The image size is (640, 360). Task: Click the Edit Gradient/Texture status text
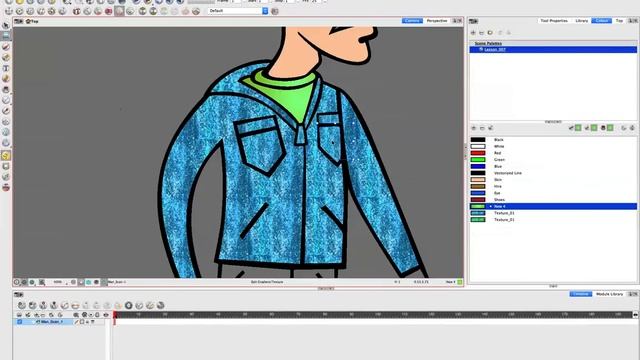point(267,282)
